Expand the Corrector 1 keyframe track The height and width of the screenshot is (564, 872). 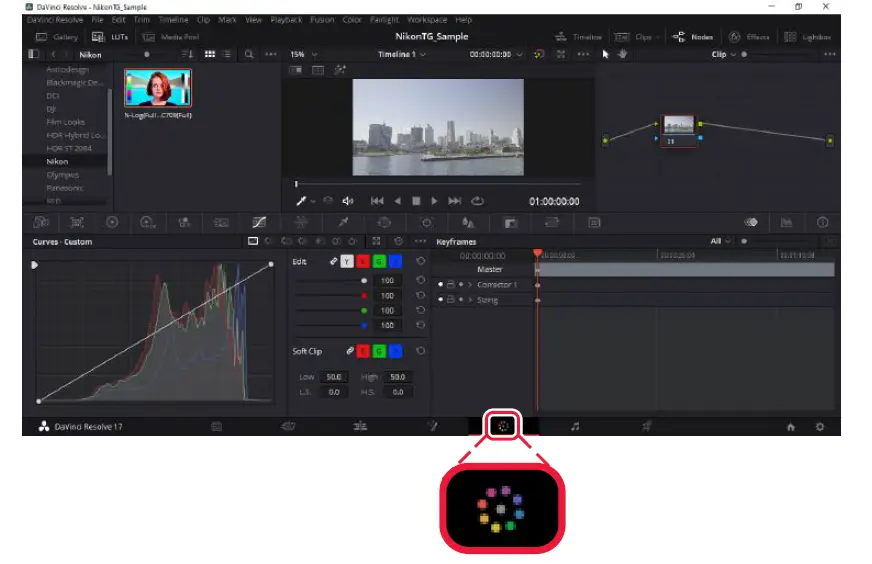point(470,285)
